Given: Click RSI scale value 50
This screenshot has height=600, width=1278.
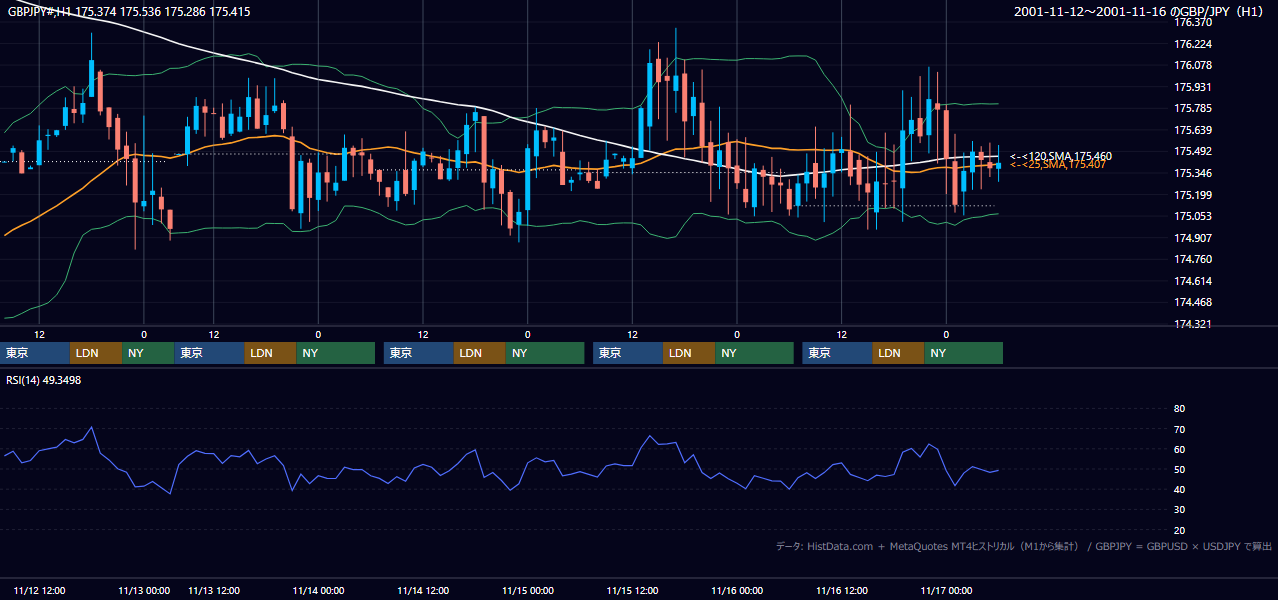Looking at the screenshot, I should pyautogui.click(x=1179, y=469).
